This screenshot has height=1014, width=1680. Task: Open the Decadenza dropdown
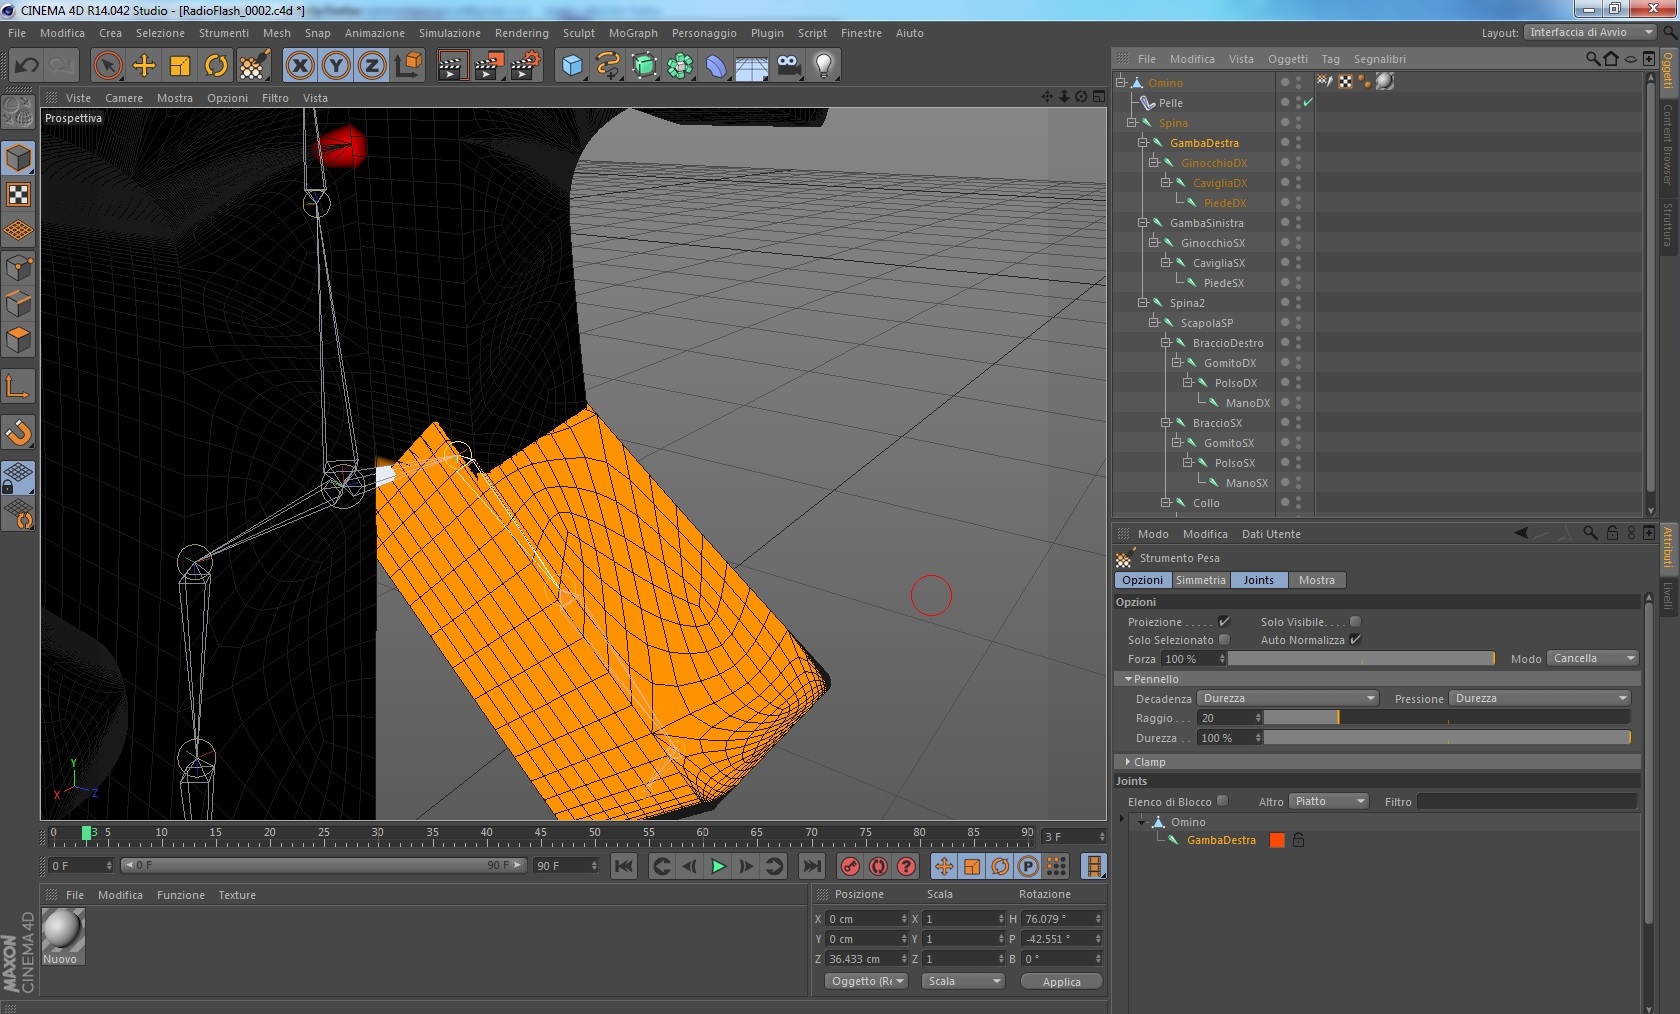pos(1288,698)
